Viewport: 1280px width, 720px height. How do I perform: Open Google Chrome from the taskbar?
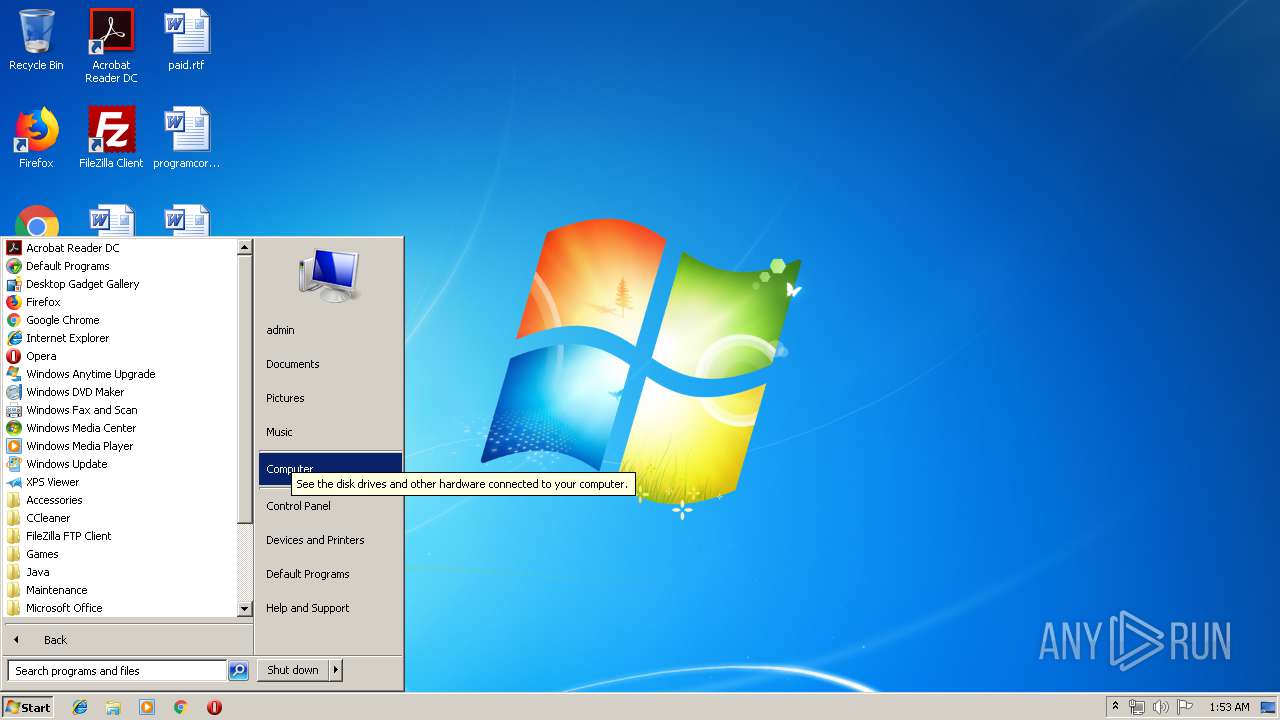(x=180, y=707)
